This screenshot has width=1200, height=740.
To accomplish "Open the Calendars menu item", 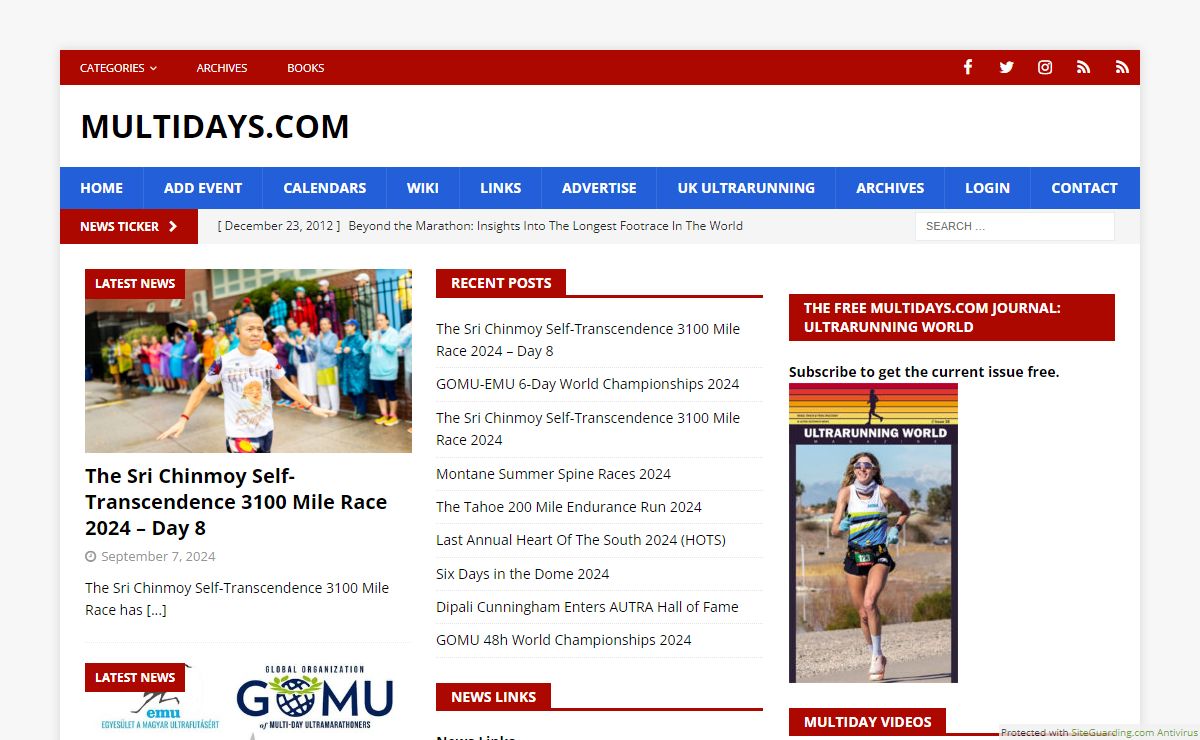I will point(325,188).
